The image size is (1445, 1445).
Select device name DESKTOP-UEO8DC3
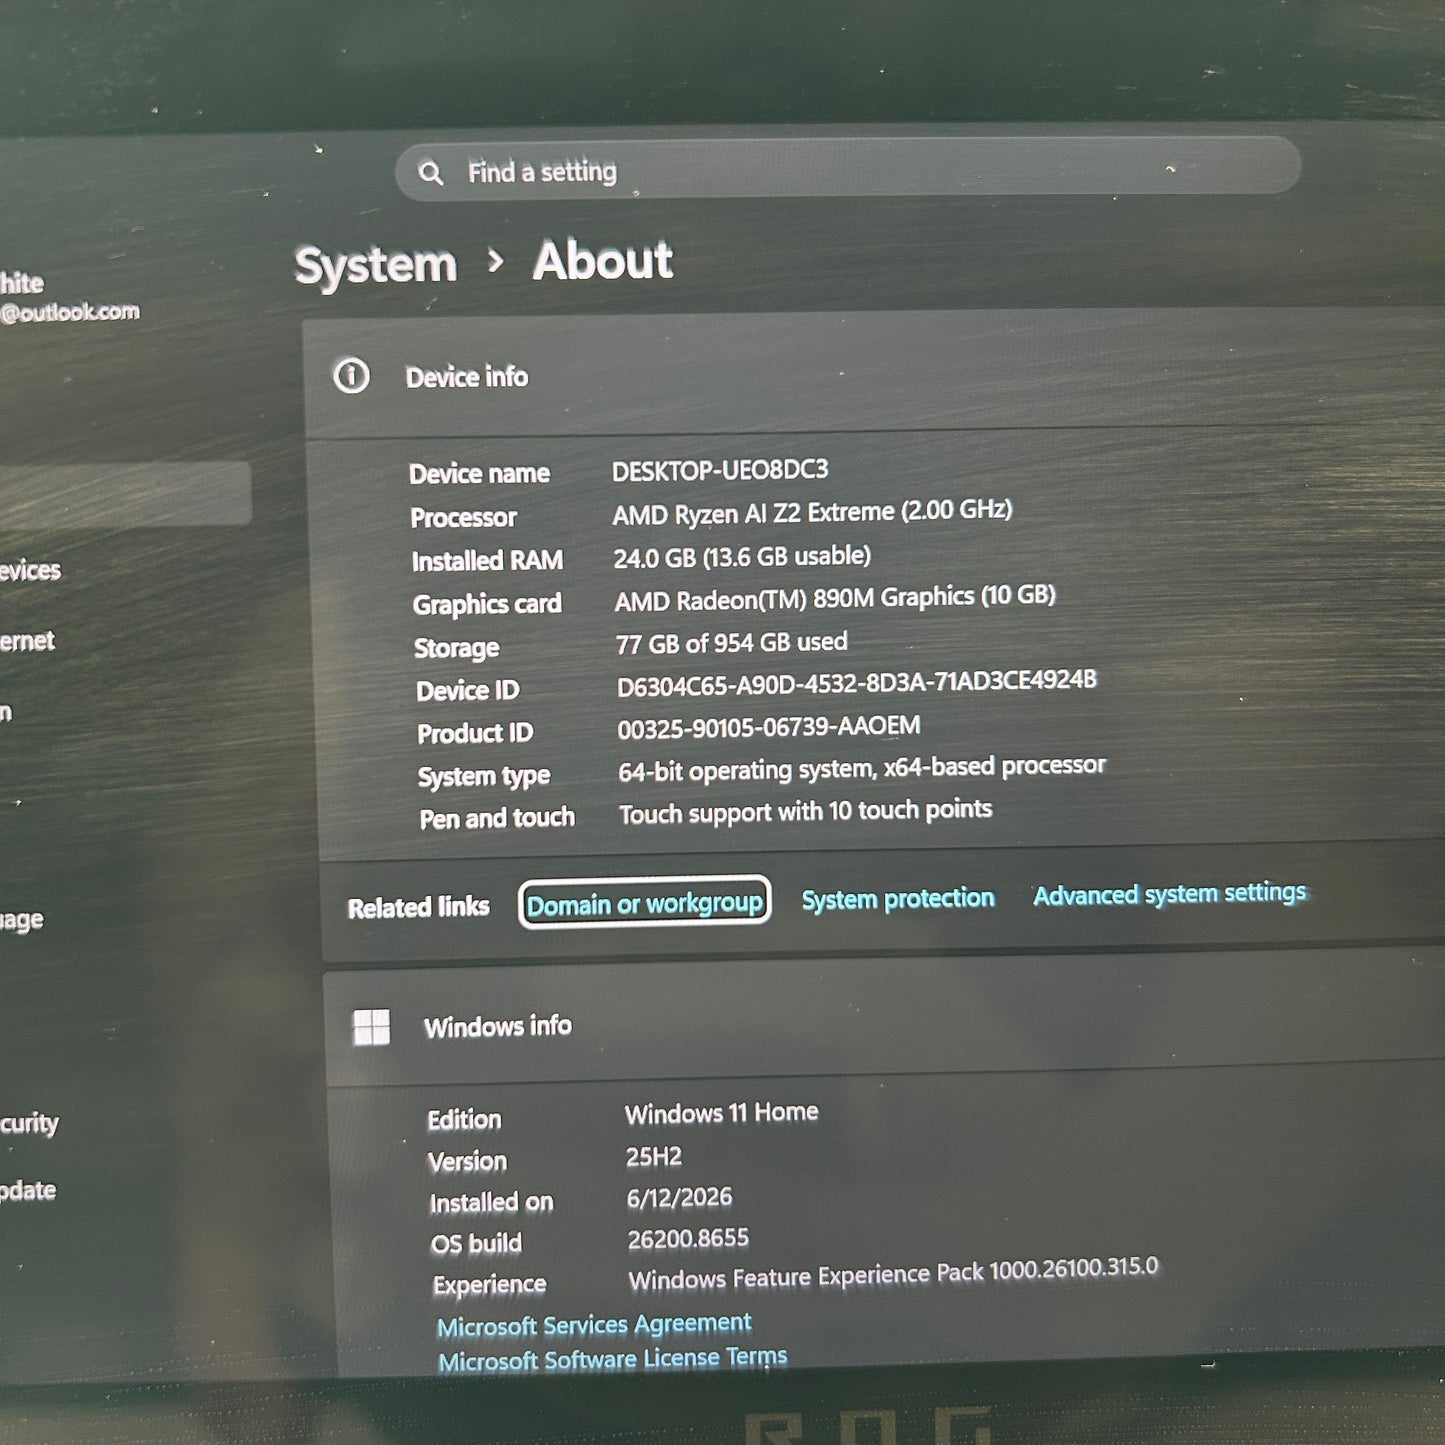click(720, 470)
